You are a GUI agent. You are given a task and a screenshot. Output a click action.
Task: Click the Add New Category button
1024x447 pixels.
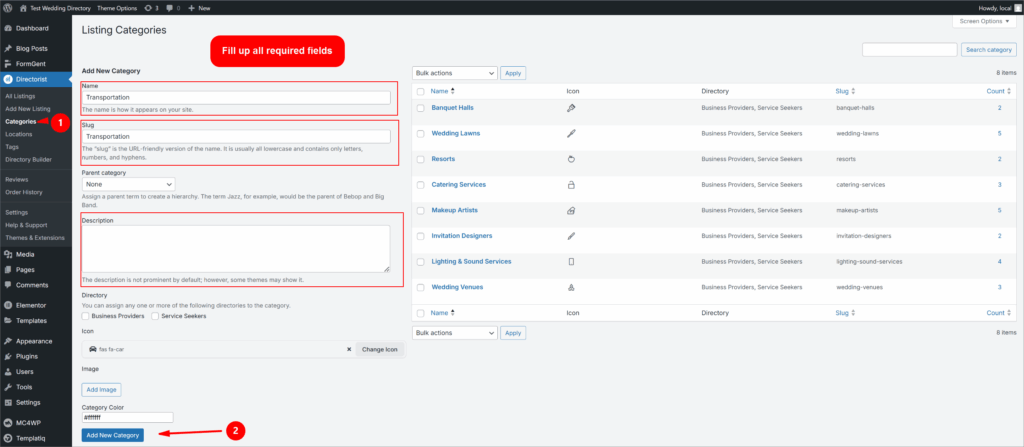click(x=113, y=435)
